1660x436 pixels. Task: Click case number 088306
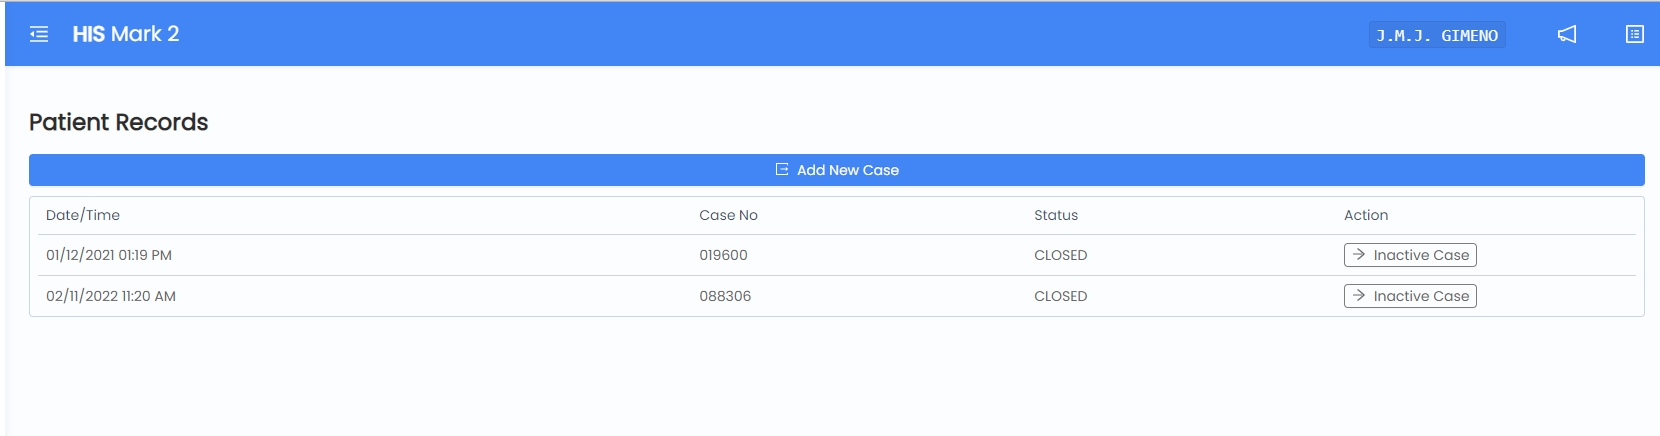725,296
